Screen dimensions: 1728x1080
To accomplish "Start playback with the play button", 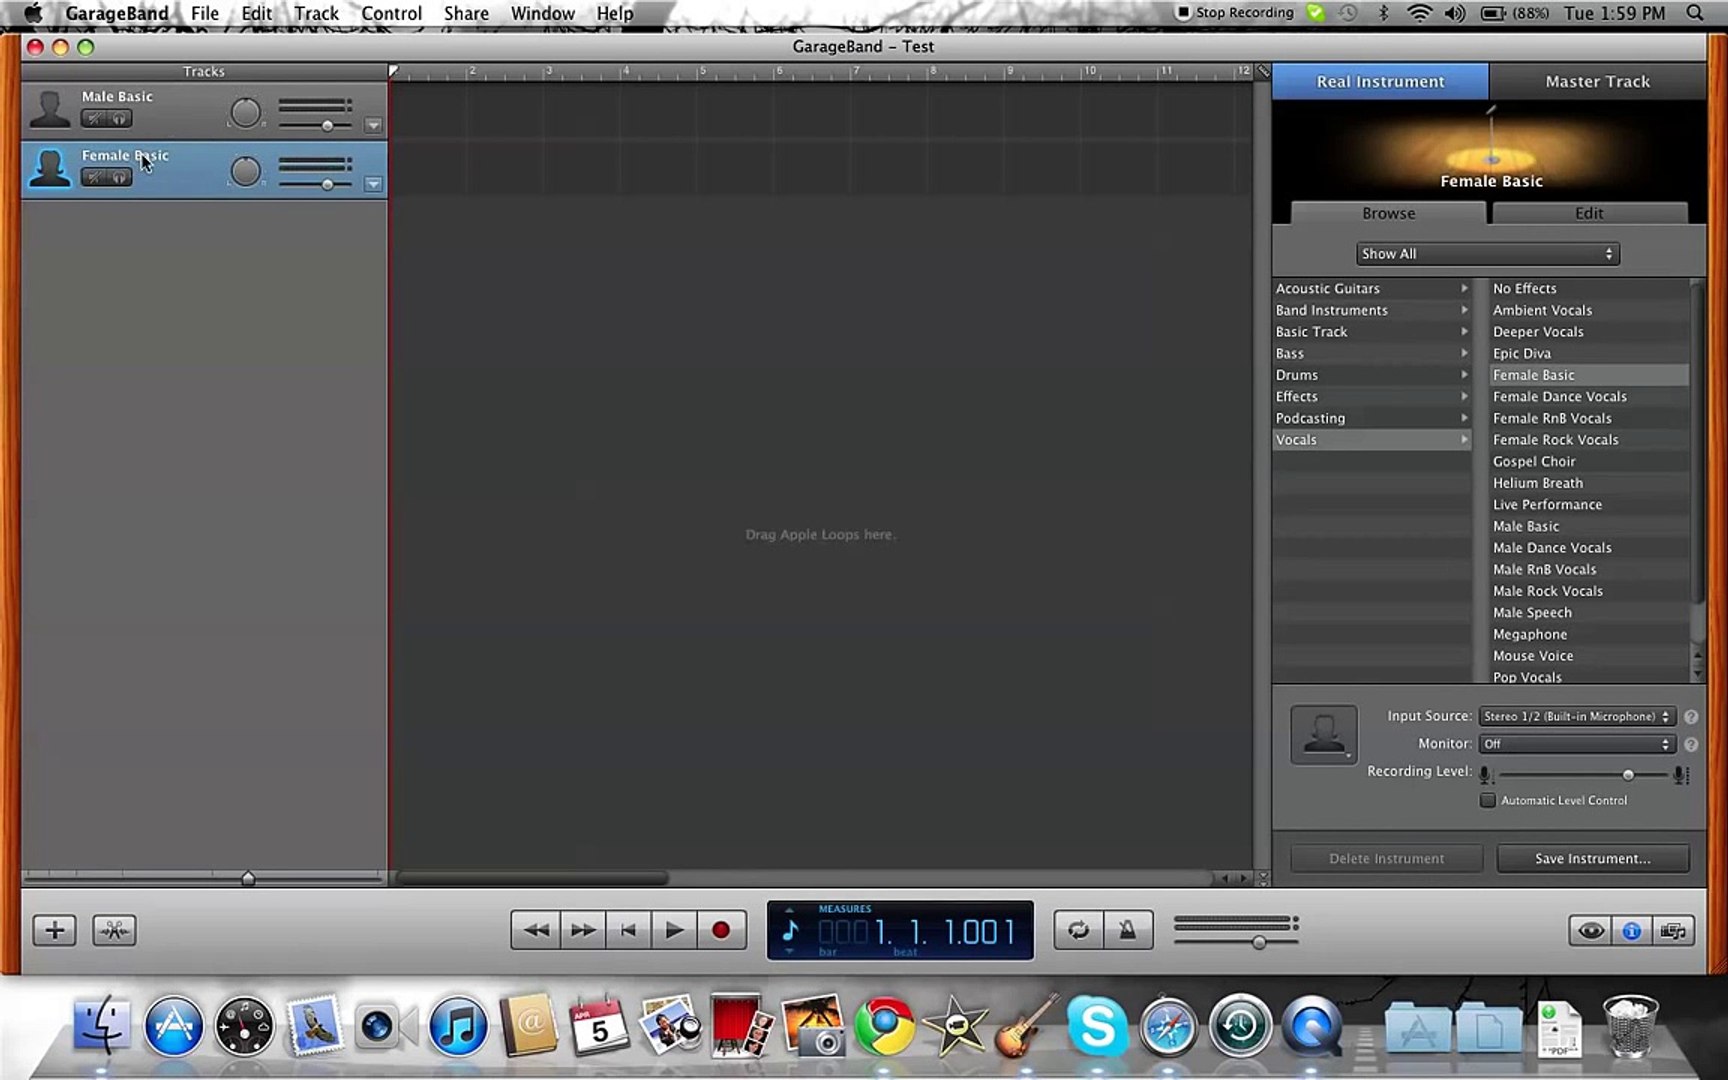I will pyautogui.click(x=674, y=930).
